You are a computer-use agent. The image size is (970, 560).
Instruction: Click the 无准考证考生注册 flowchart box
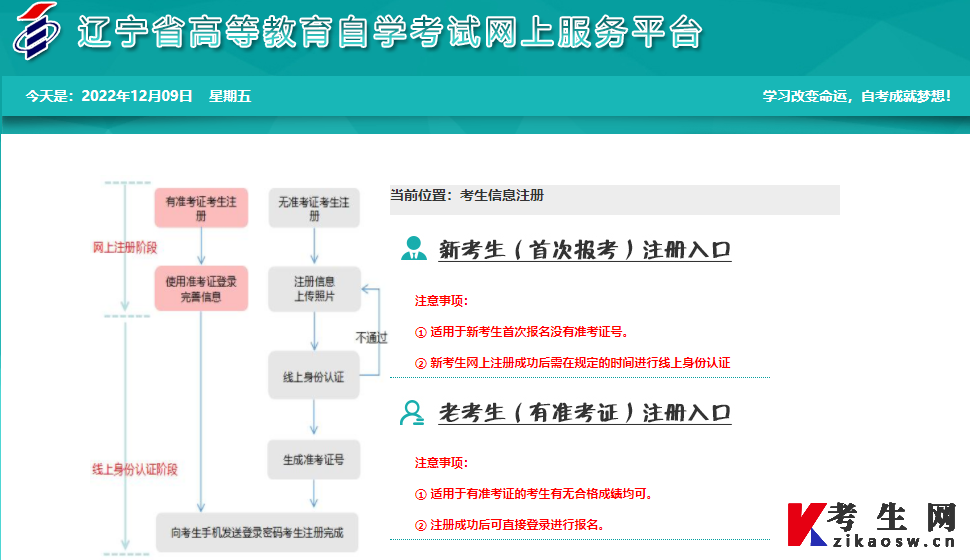click(x=314, y=208)
